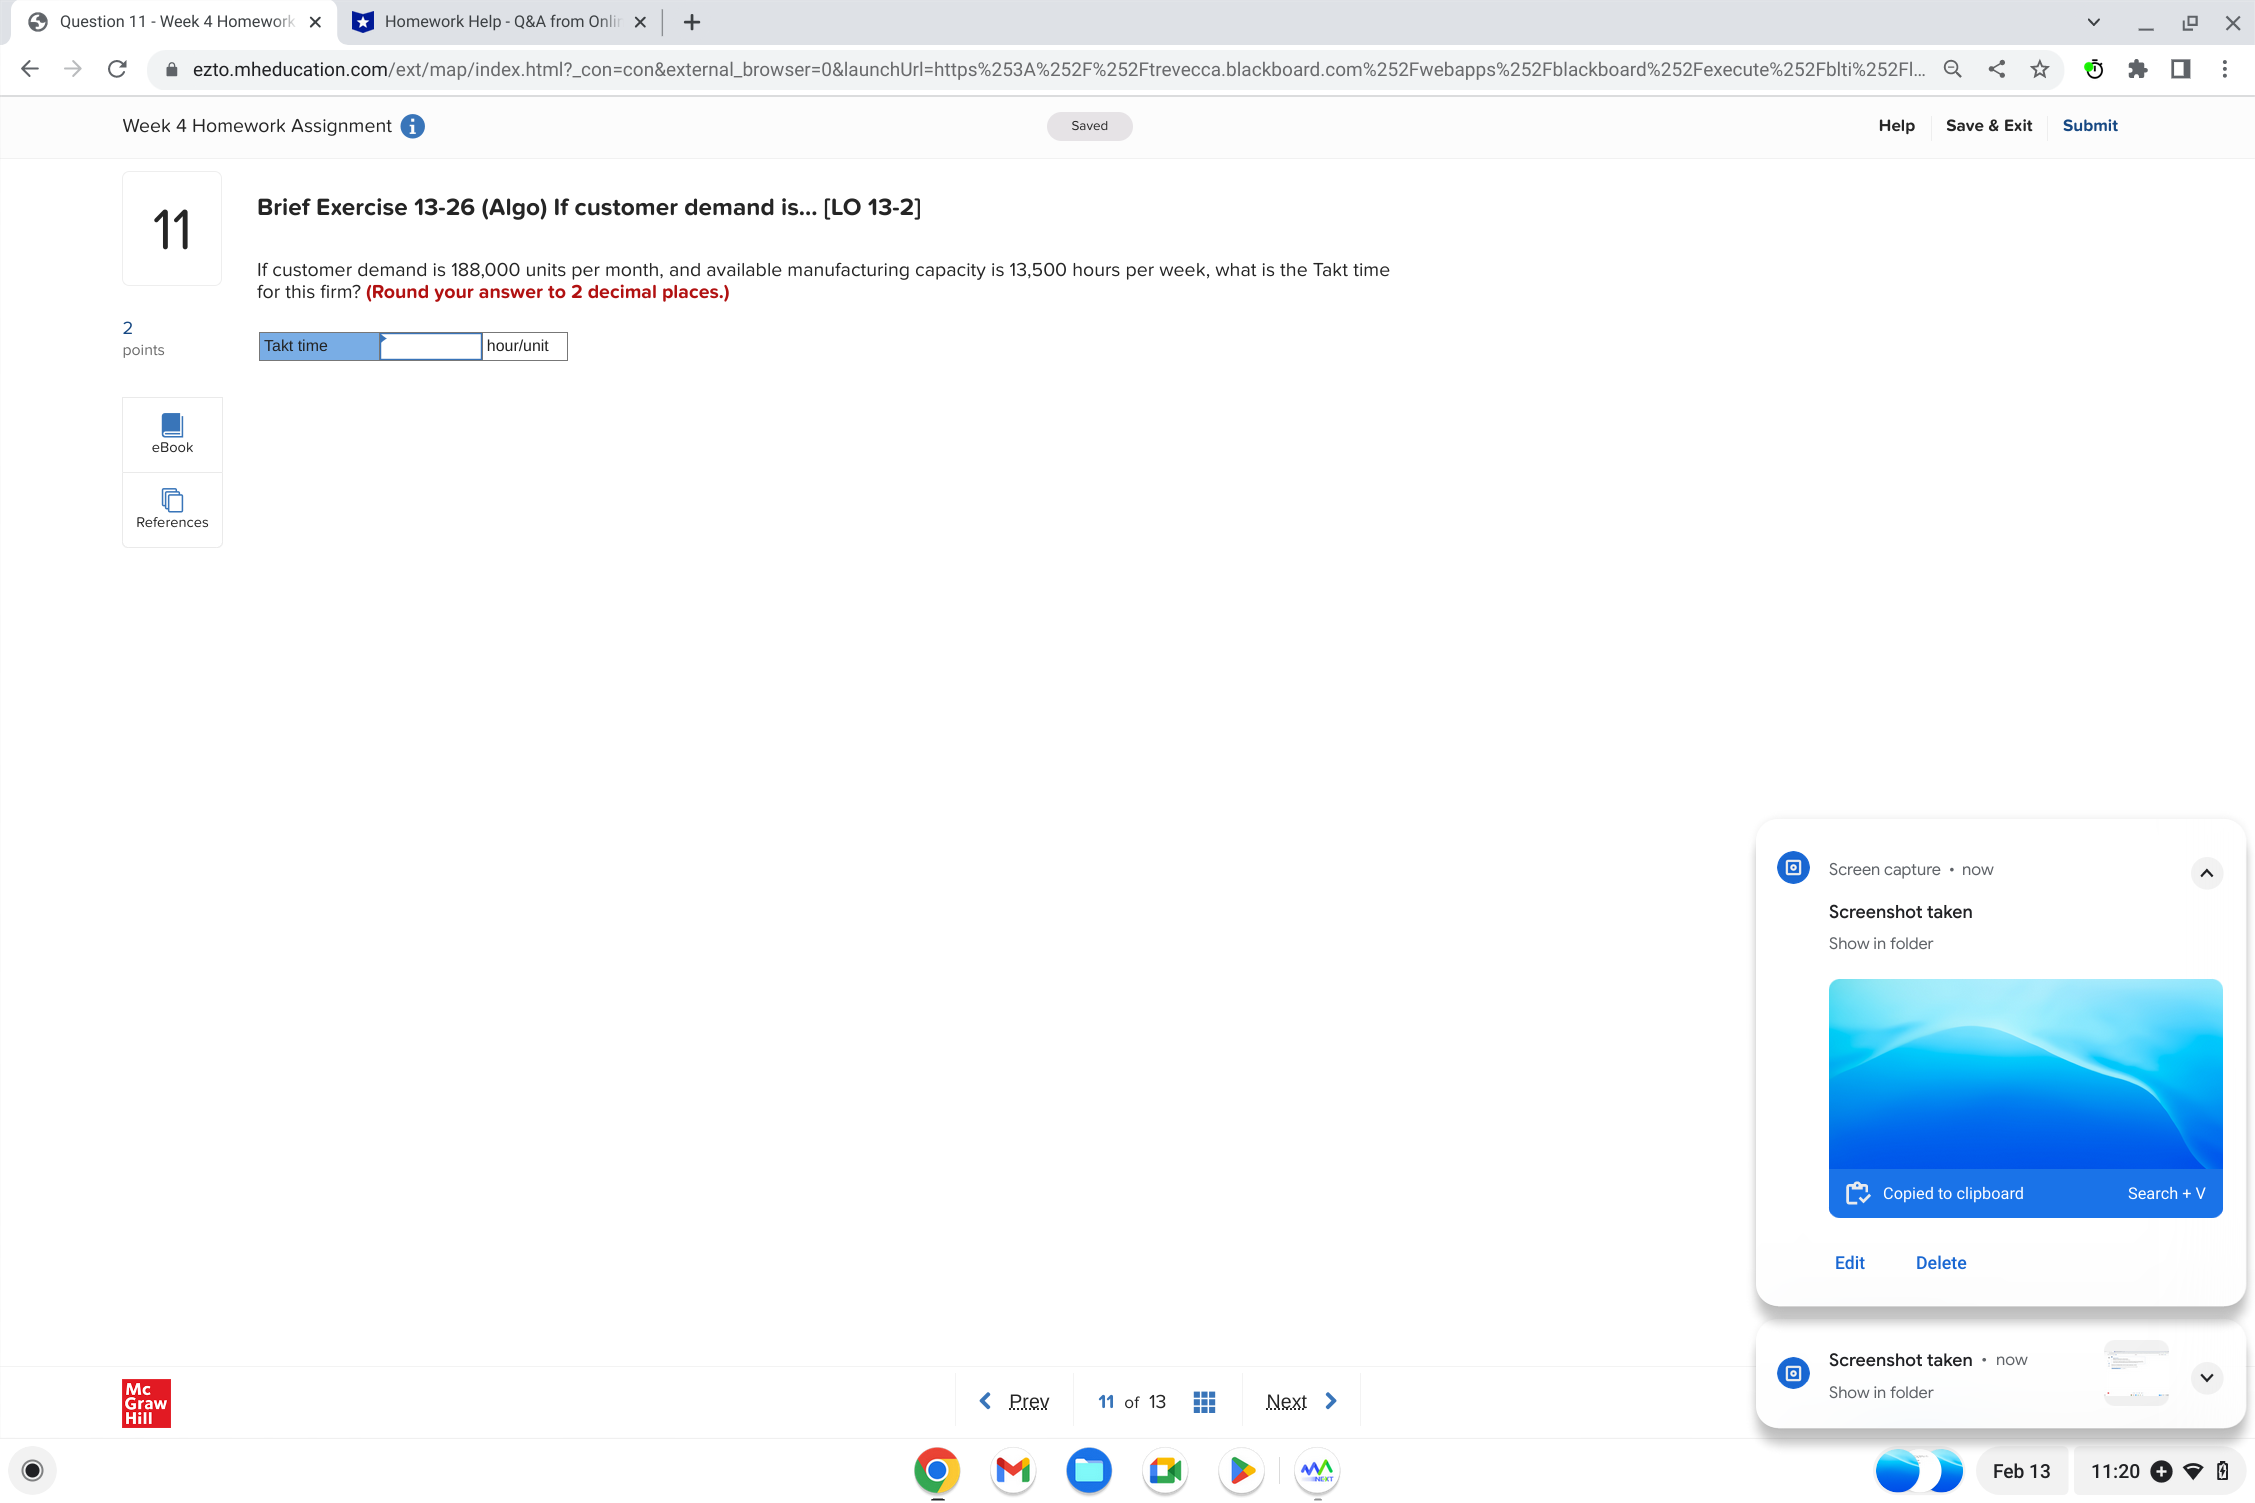Click Delete on screenshot notification

tap(1940, 1263)
